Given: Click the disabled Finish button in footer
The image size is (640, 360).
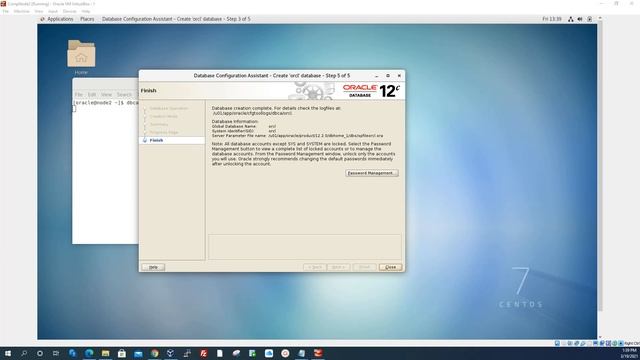Looking at the screenshot, I should click(364, 267).
